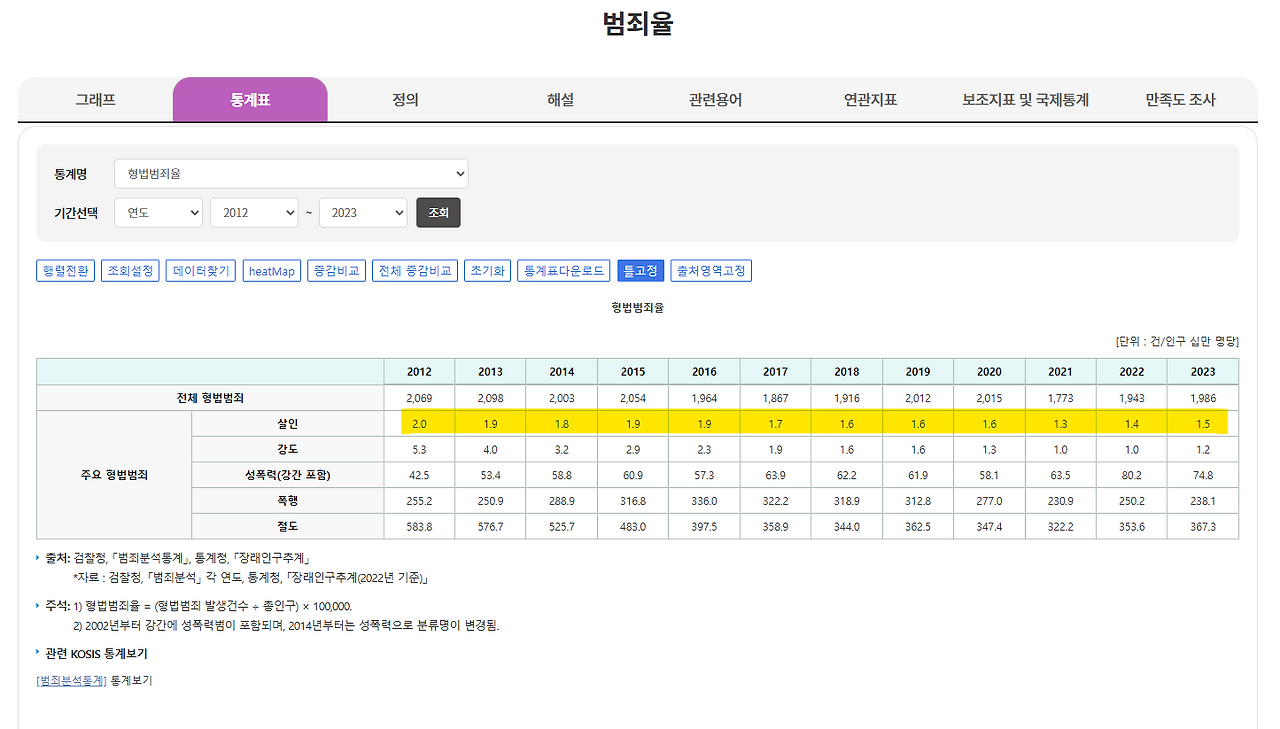Click the 2023 column header cell
Image resolution: width=1280 pixels, height=729 pixels.
(1203, 371)
